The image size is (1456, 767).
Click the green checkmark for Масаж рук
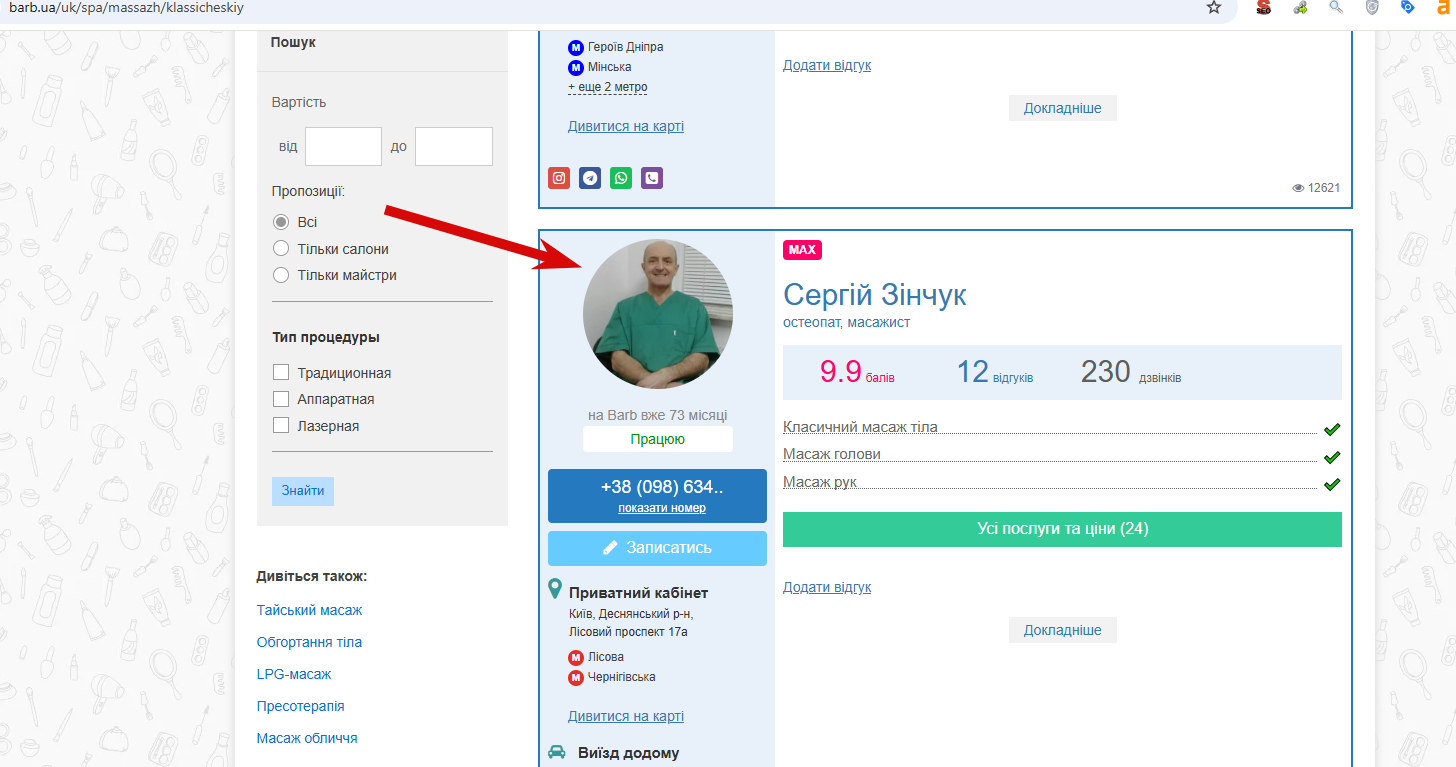click(x=1331, y=484)
